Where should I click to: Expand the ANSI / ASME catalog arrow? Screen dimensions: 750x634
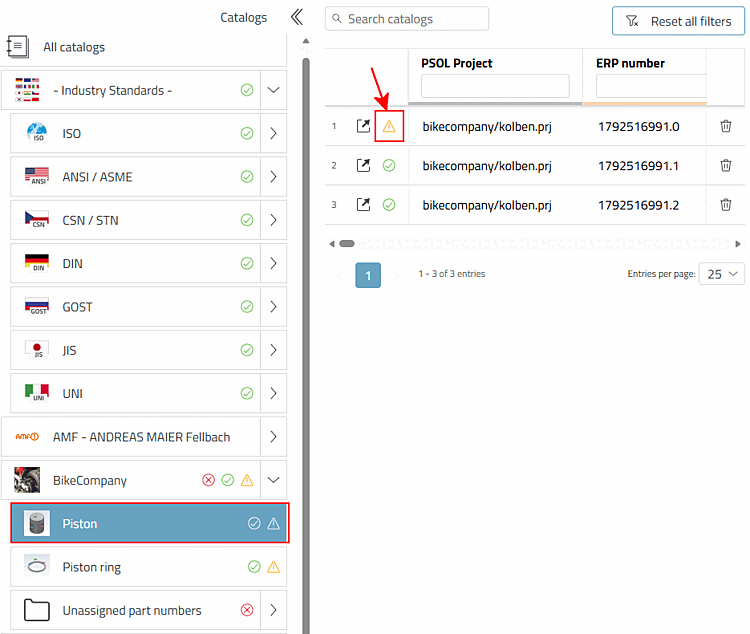(274, 177)
